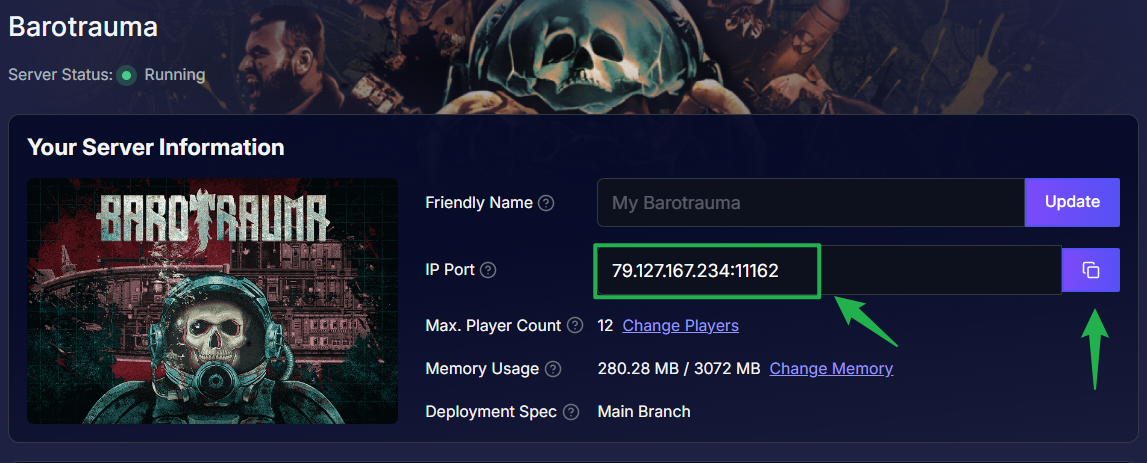Image resolution: width=1147 pixels, height=463 pixels.
Task: Click the IP Port address 79.127.167.234:11162
Action: pos(695,270)
